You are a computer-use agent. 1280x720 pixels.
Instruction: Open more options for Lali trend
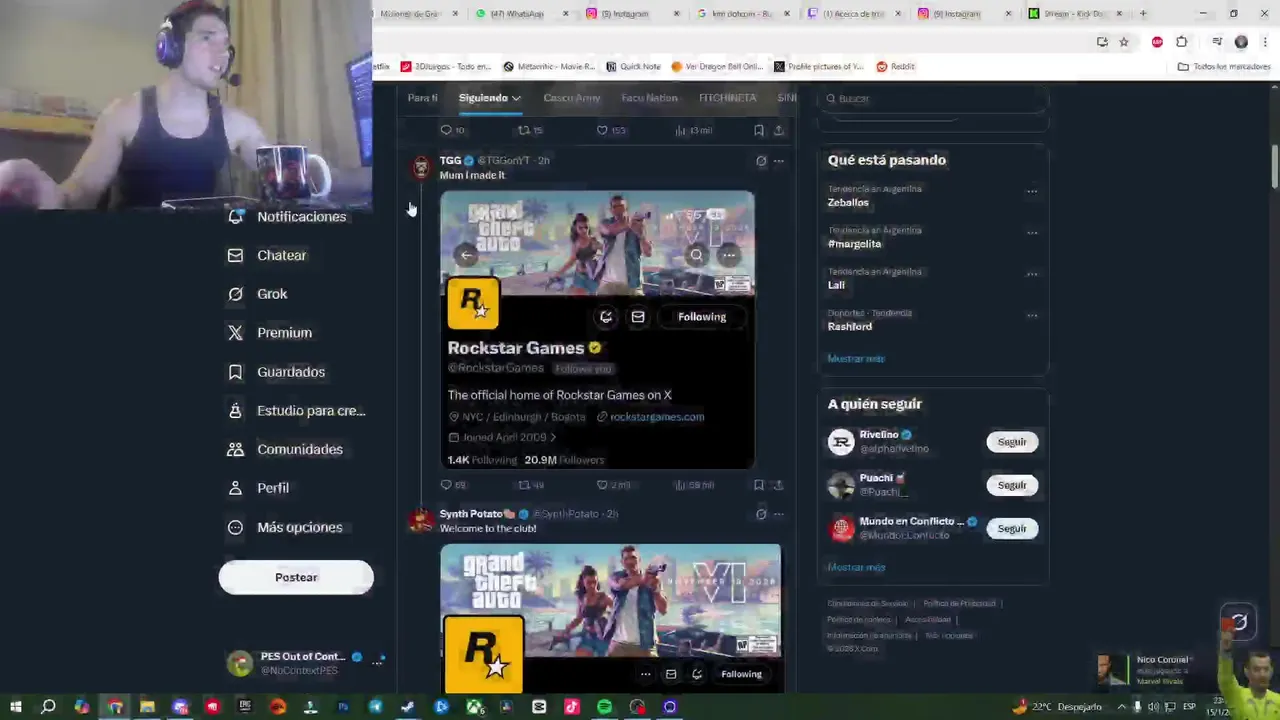(1032, 274)
